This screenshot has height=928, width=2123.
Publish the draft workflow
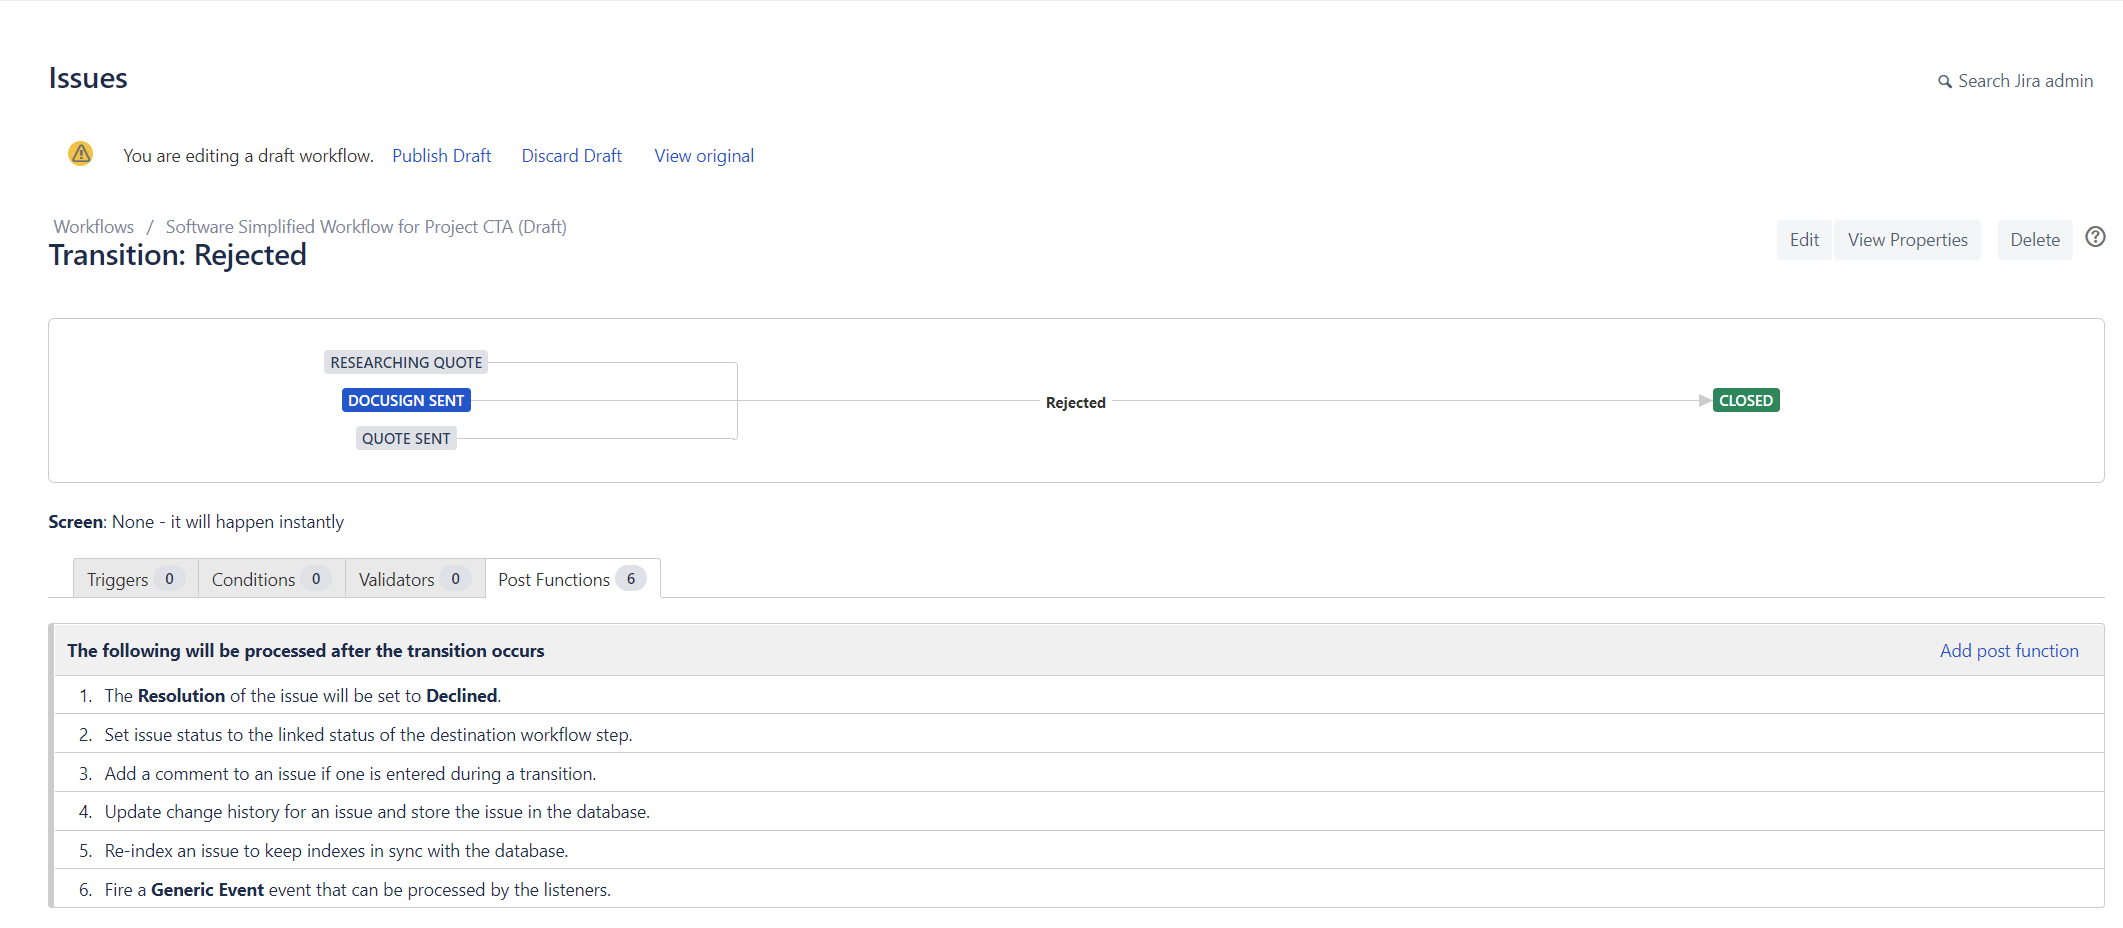tap(441, 156)
